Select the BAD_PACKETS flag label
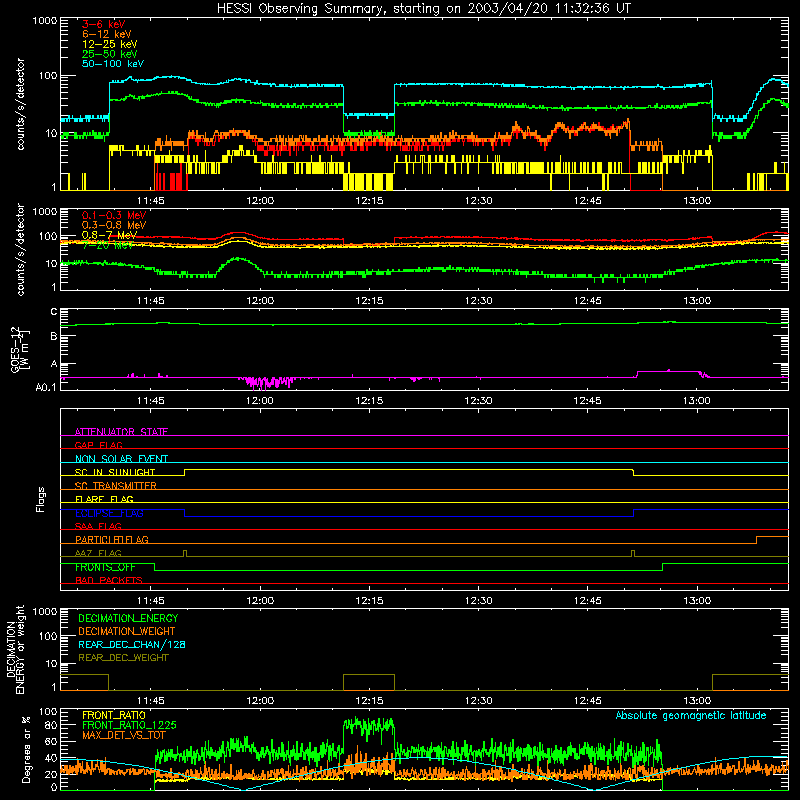 [x=109, y=580]
